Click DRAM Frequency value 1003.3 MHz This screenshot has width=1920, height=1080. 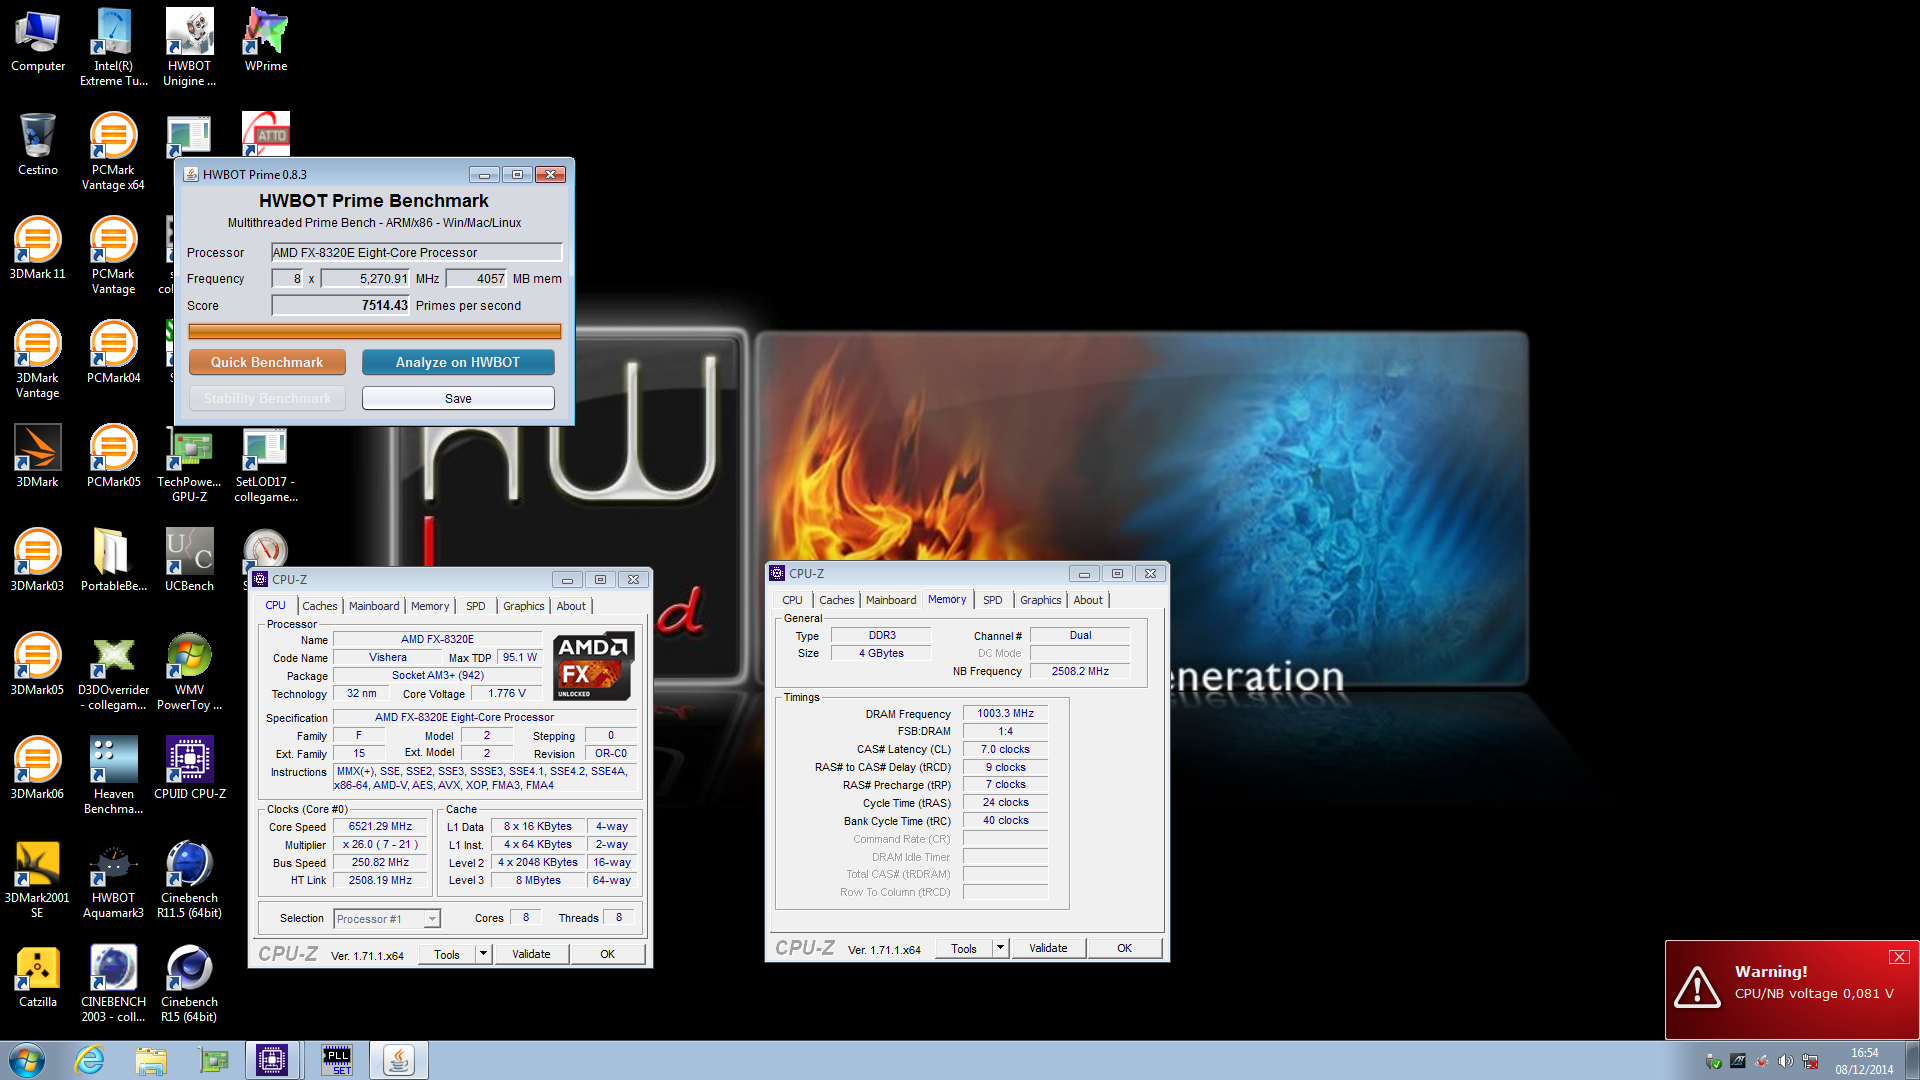click(1005, 713)
